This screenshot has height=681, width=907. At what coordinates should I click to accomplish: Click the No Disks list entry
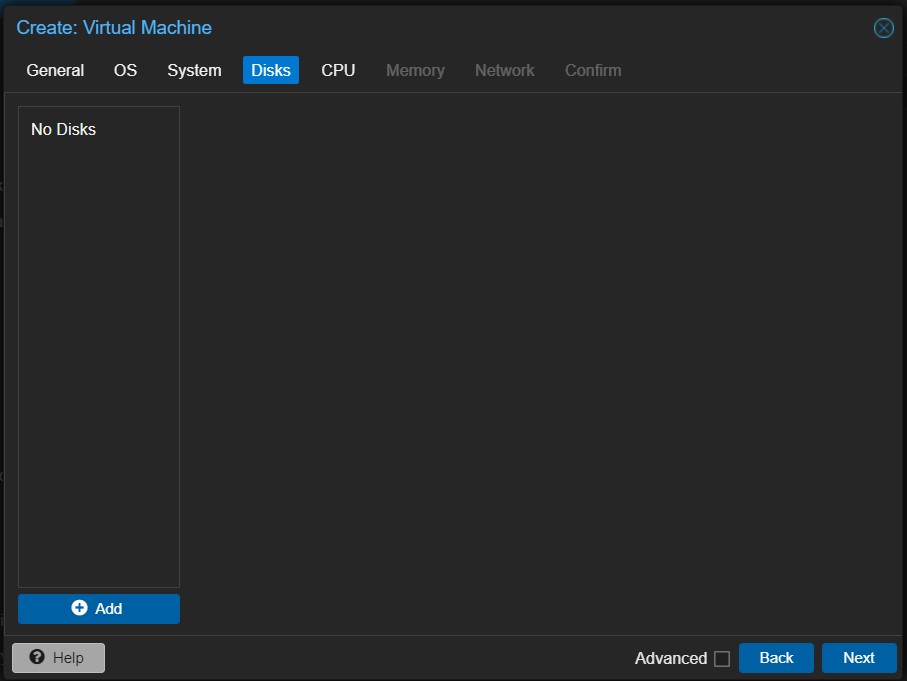(x=64, y=129)
